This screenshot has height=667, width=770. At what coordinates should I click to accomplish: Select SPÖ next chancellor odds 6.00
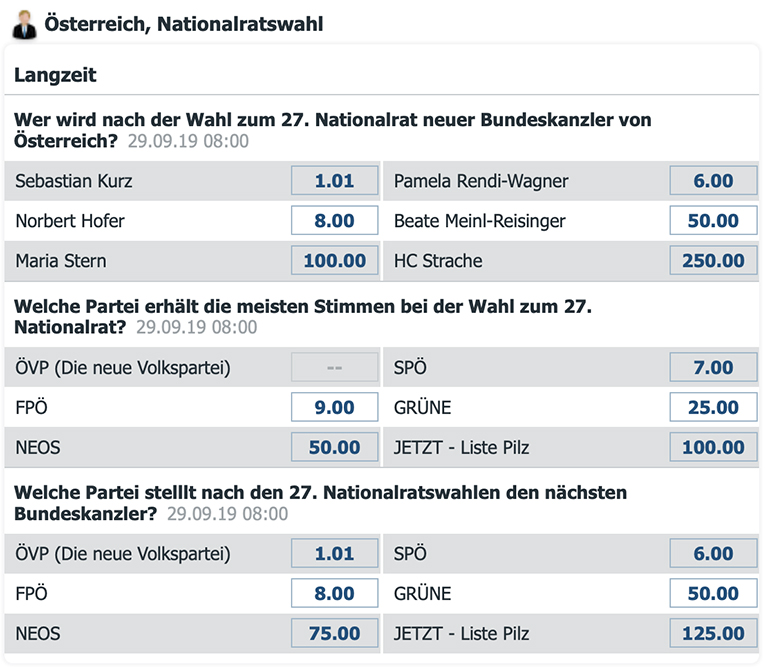point(713,553)
